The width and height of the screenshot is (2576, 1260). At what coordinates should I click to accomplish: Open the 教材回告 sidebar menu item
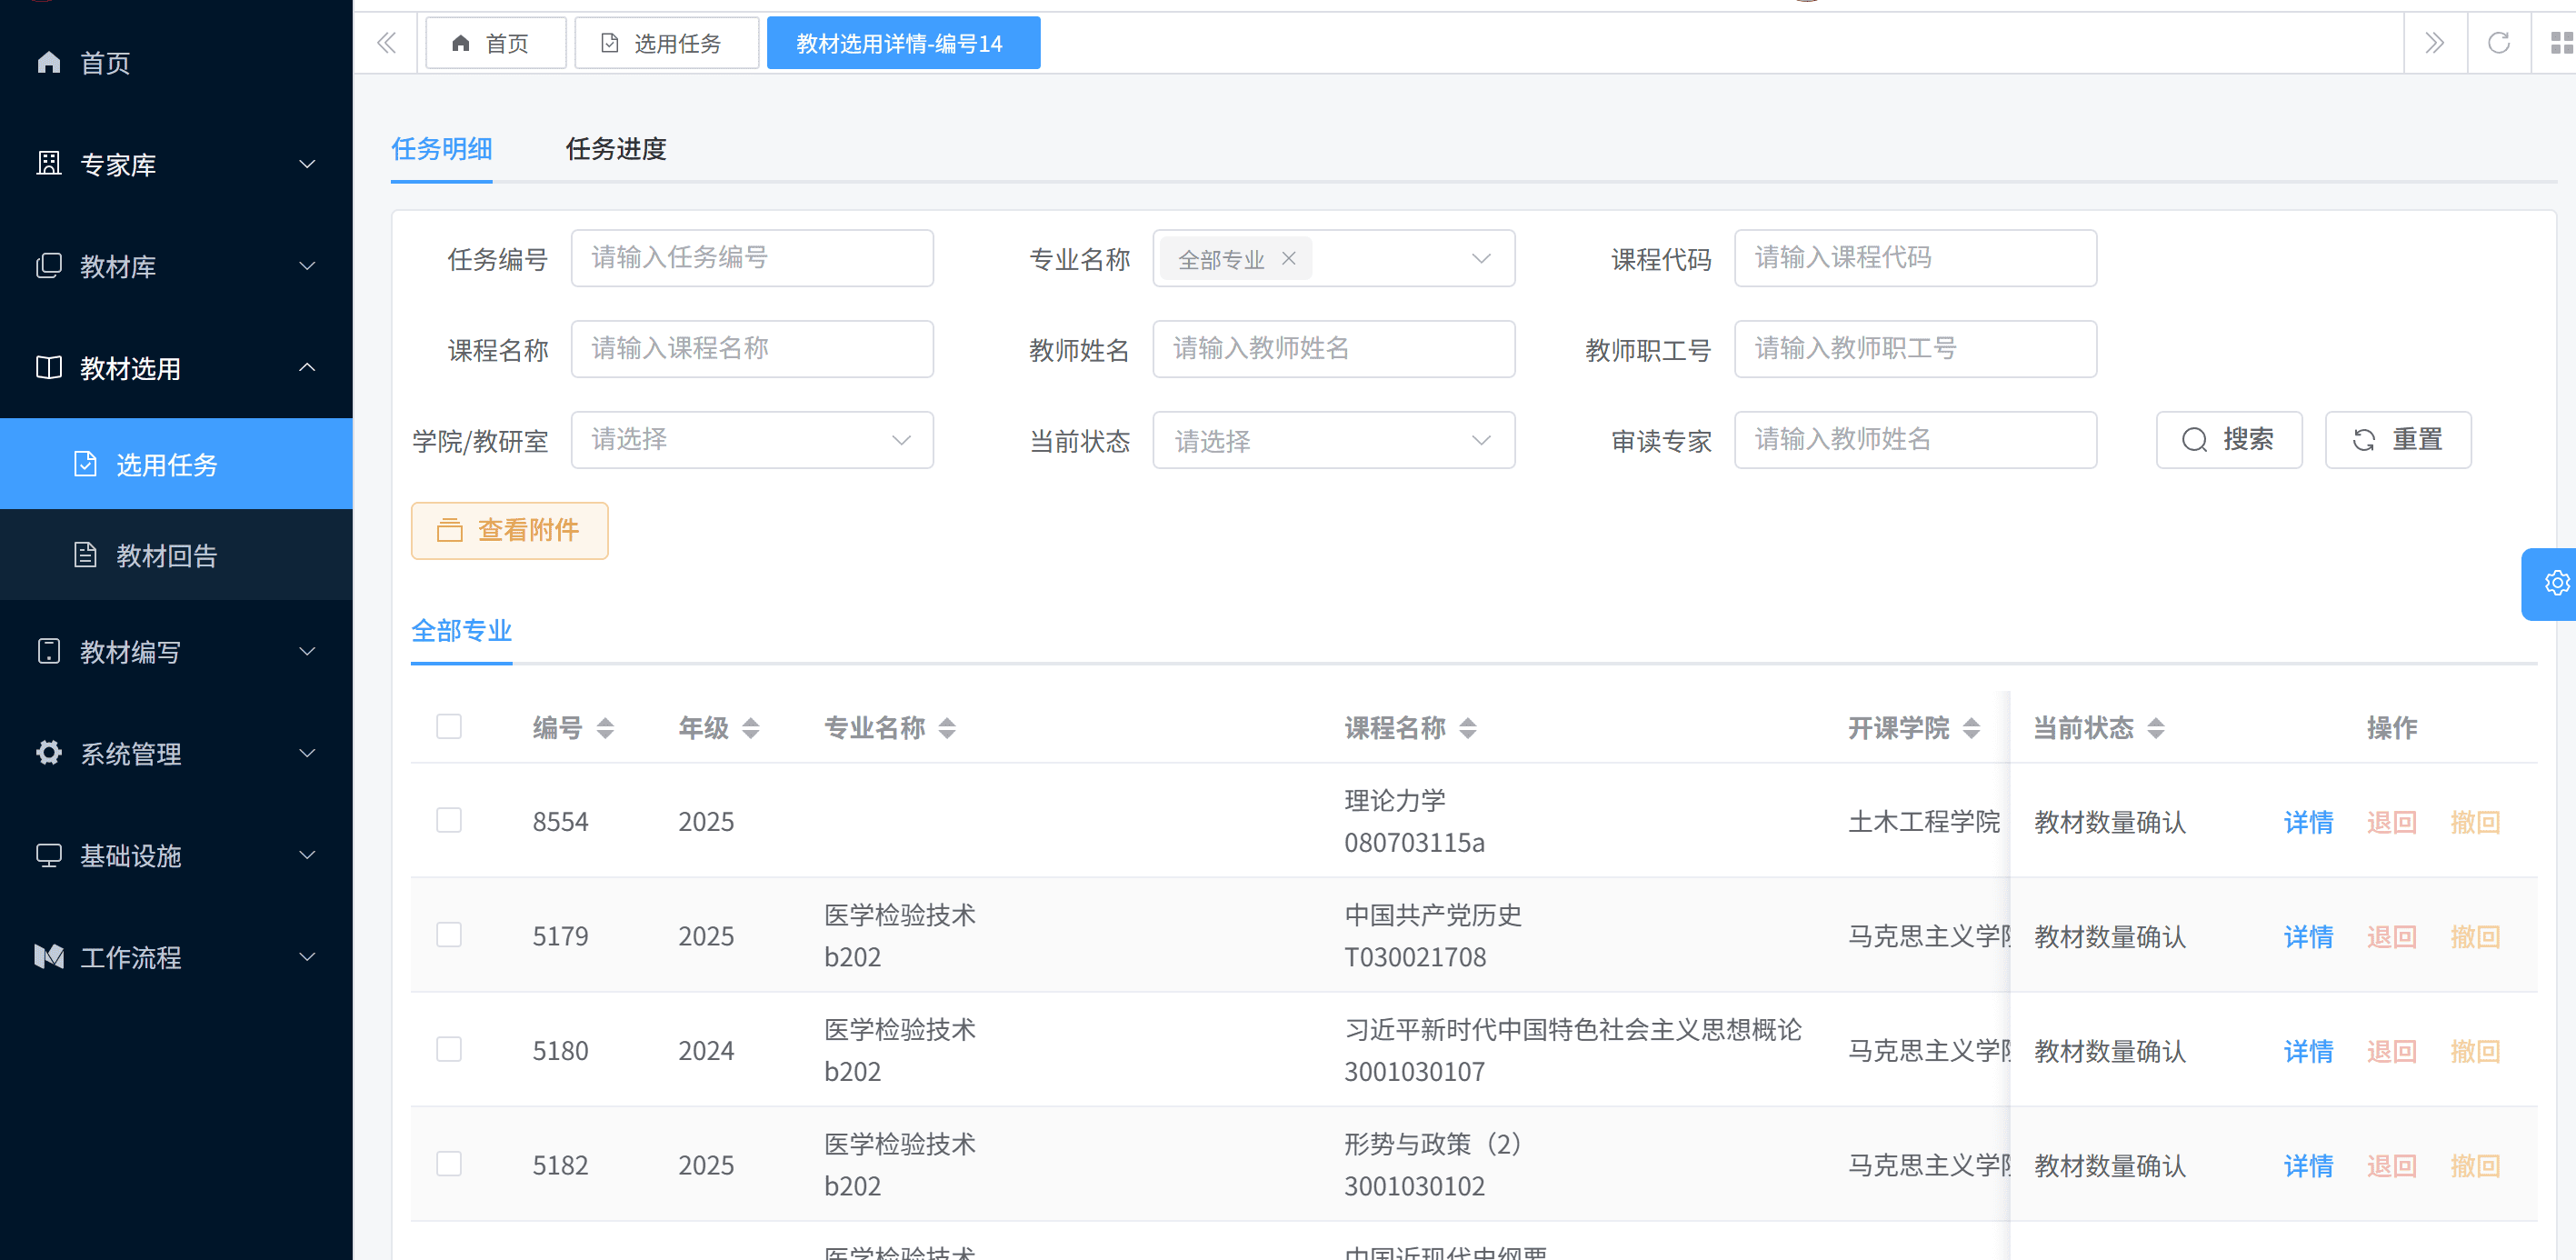coord(166,555)
